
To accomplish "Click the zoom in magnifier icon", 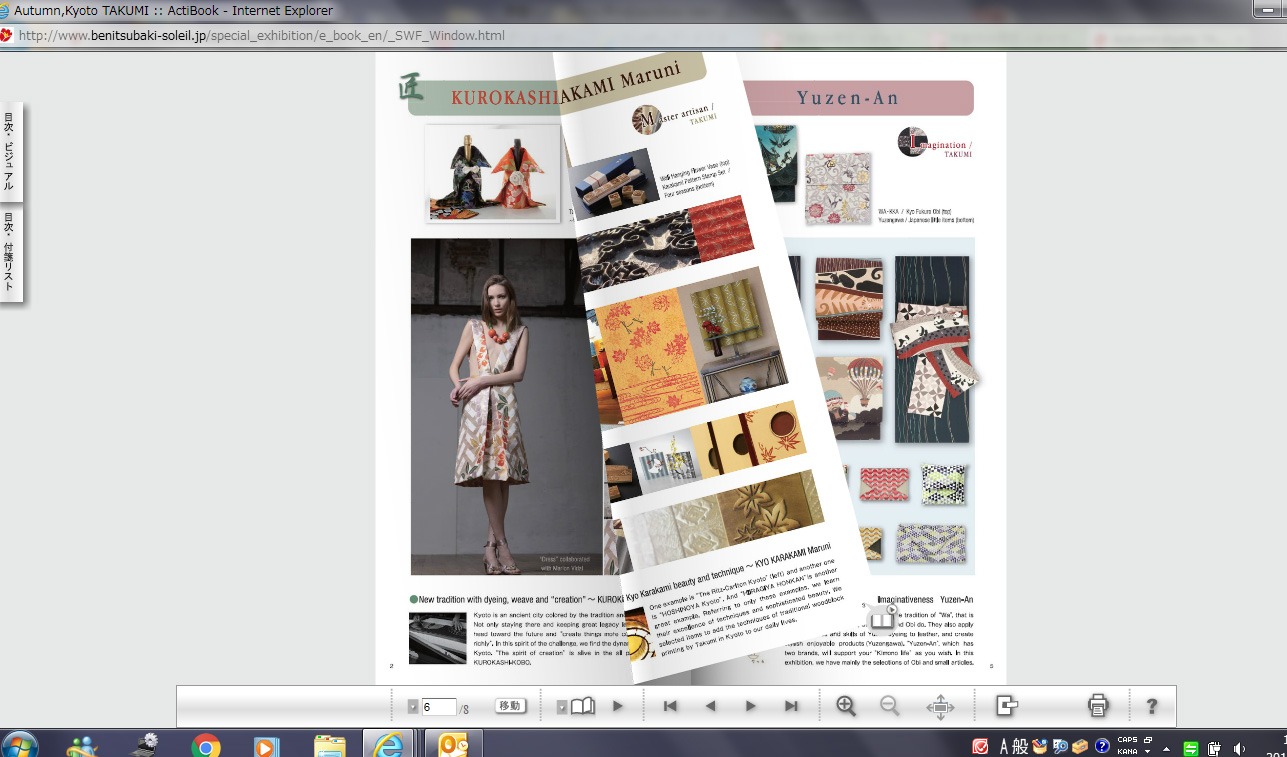I will click(846, 706).
